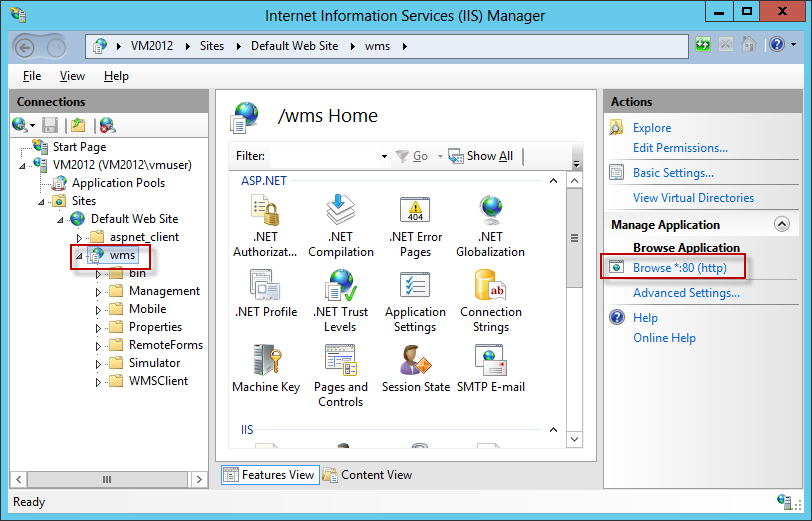Expand the aspnet_client folder node
812x521 pixels.
79,238
